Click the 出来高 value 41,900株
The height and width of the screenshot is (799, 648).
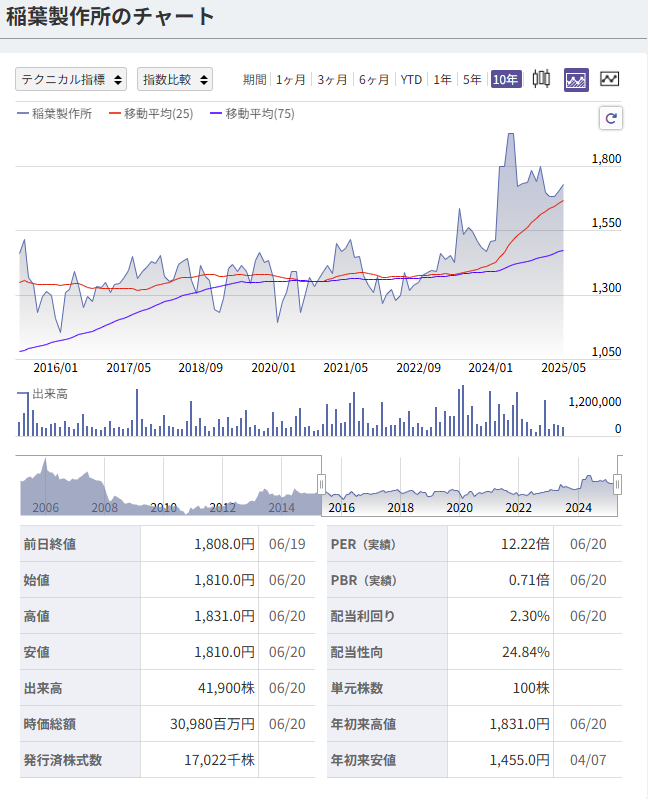click(226, 688)
